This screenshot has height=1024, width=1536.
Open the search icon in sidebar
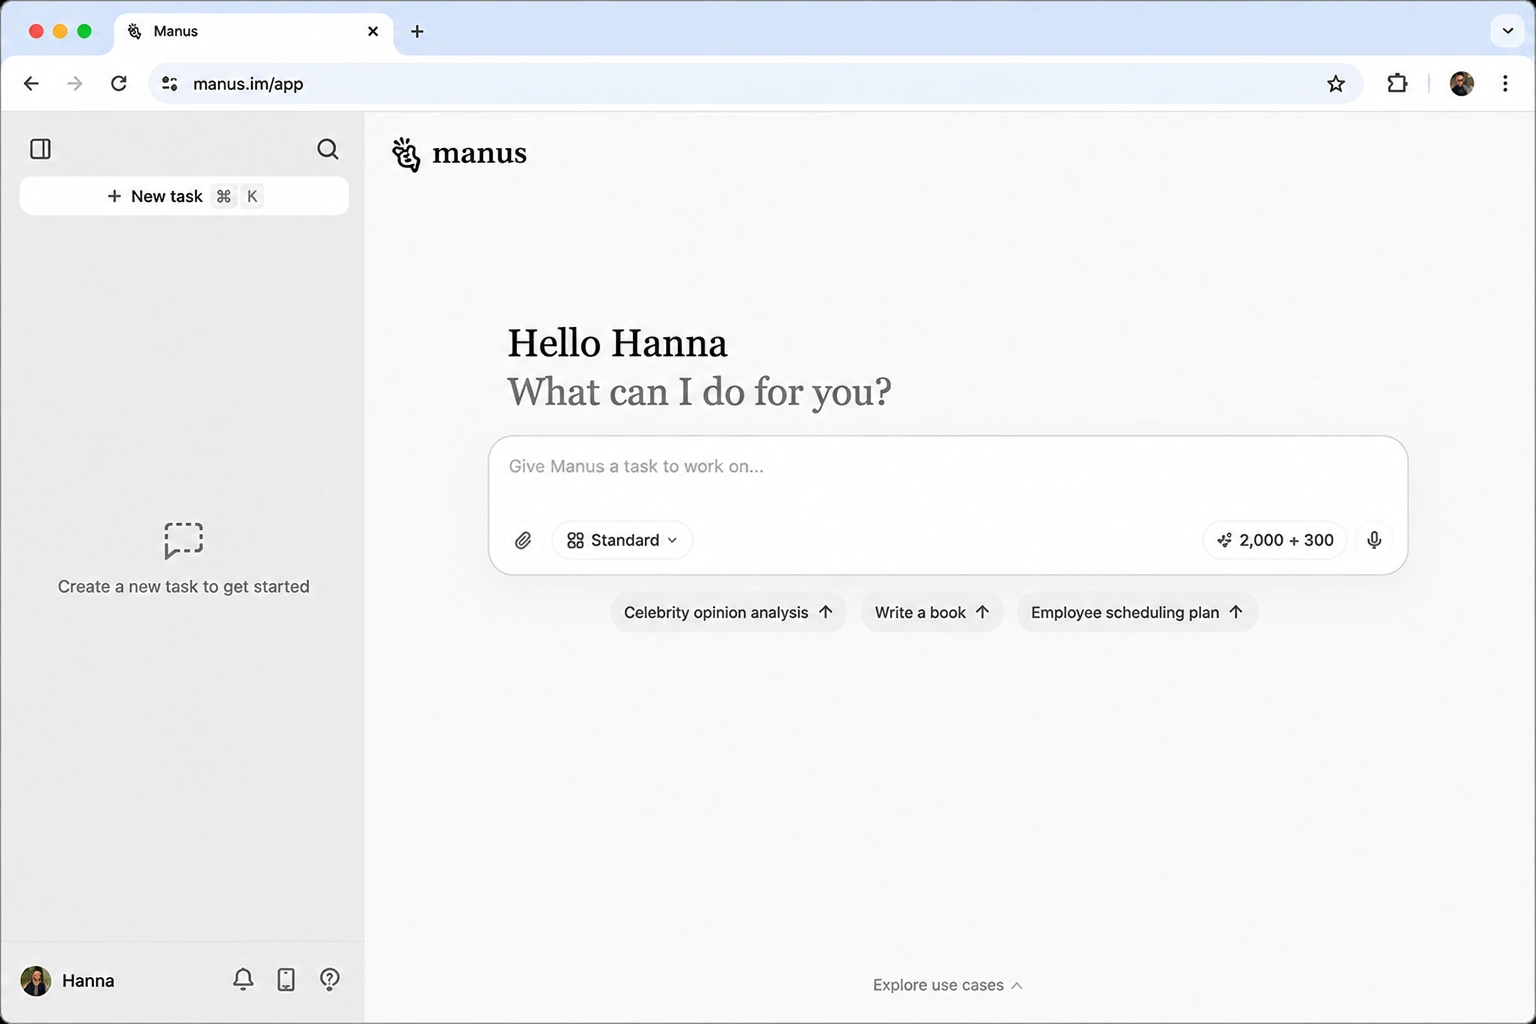coord(327,149)
